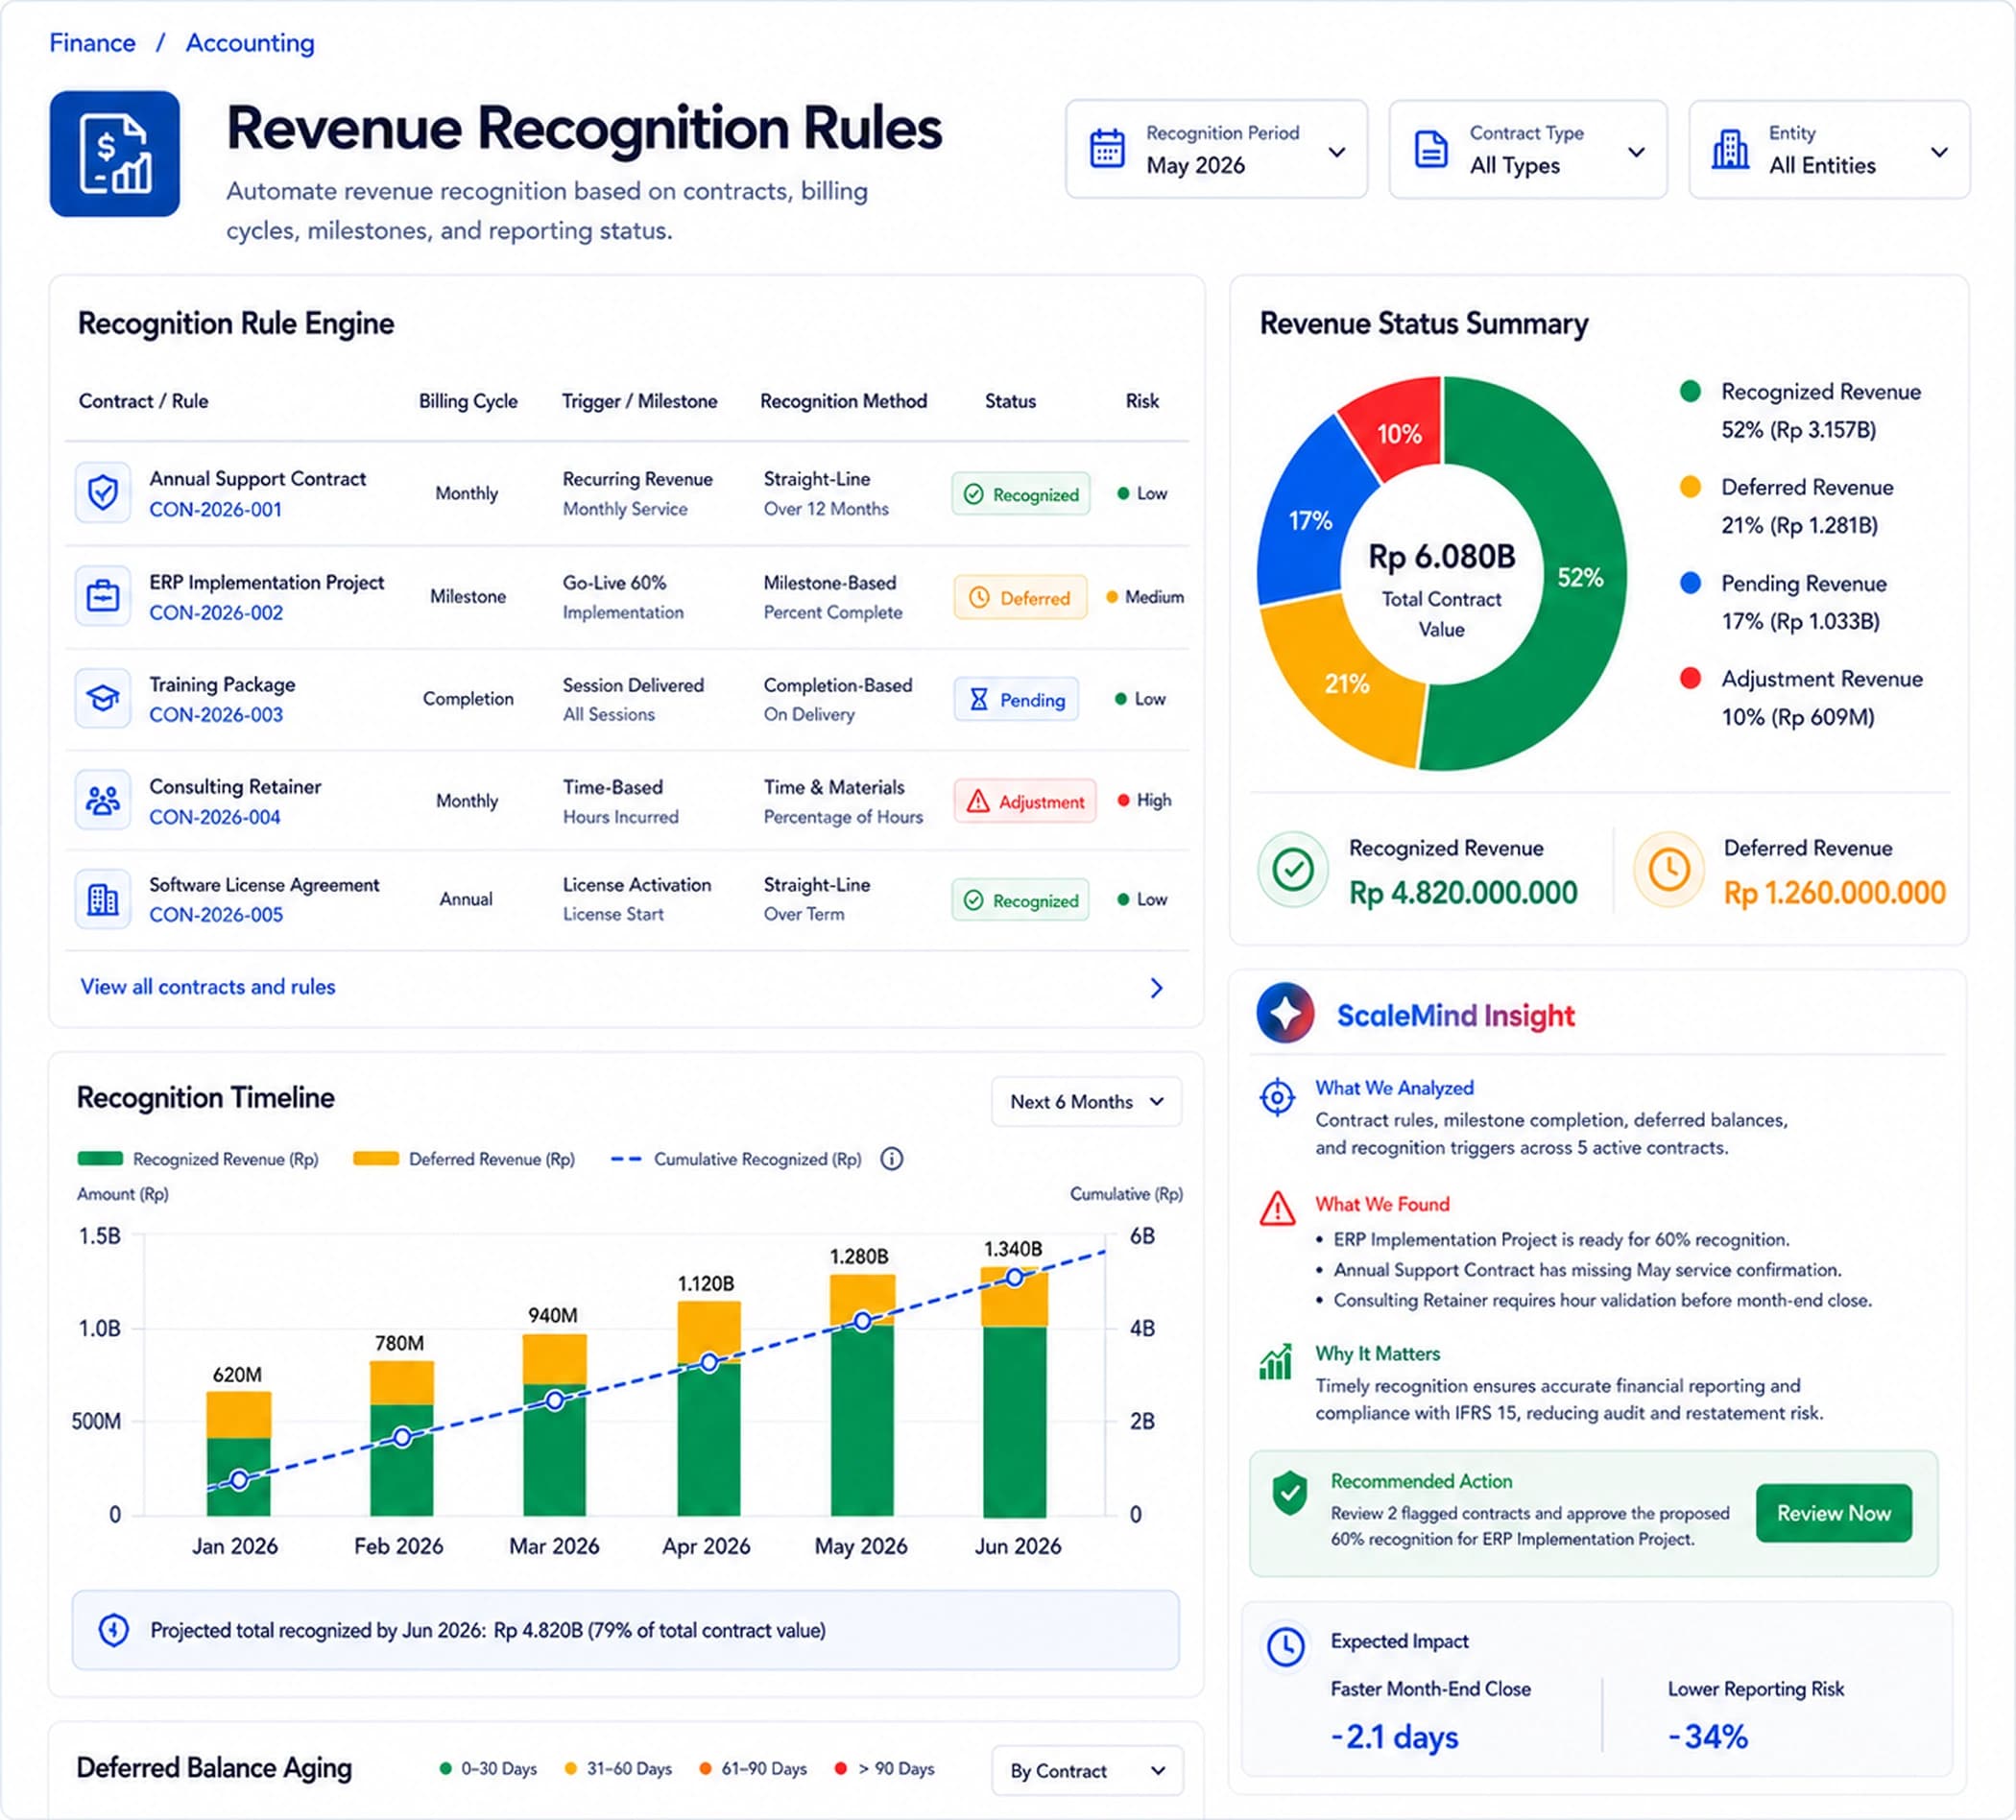Click the chevron arrow for view all contracts
2016x1820 pixels.
1157,988
